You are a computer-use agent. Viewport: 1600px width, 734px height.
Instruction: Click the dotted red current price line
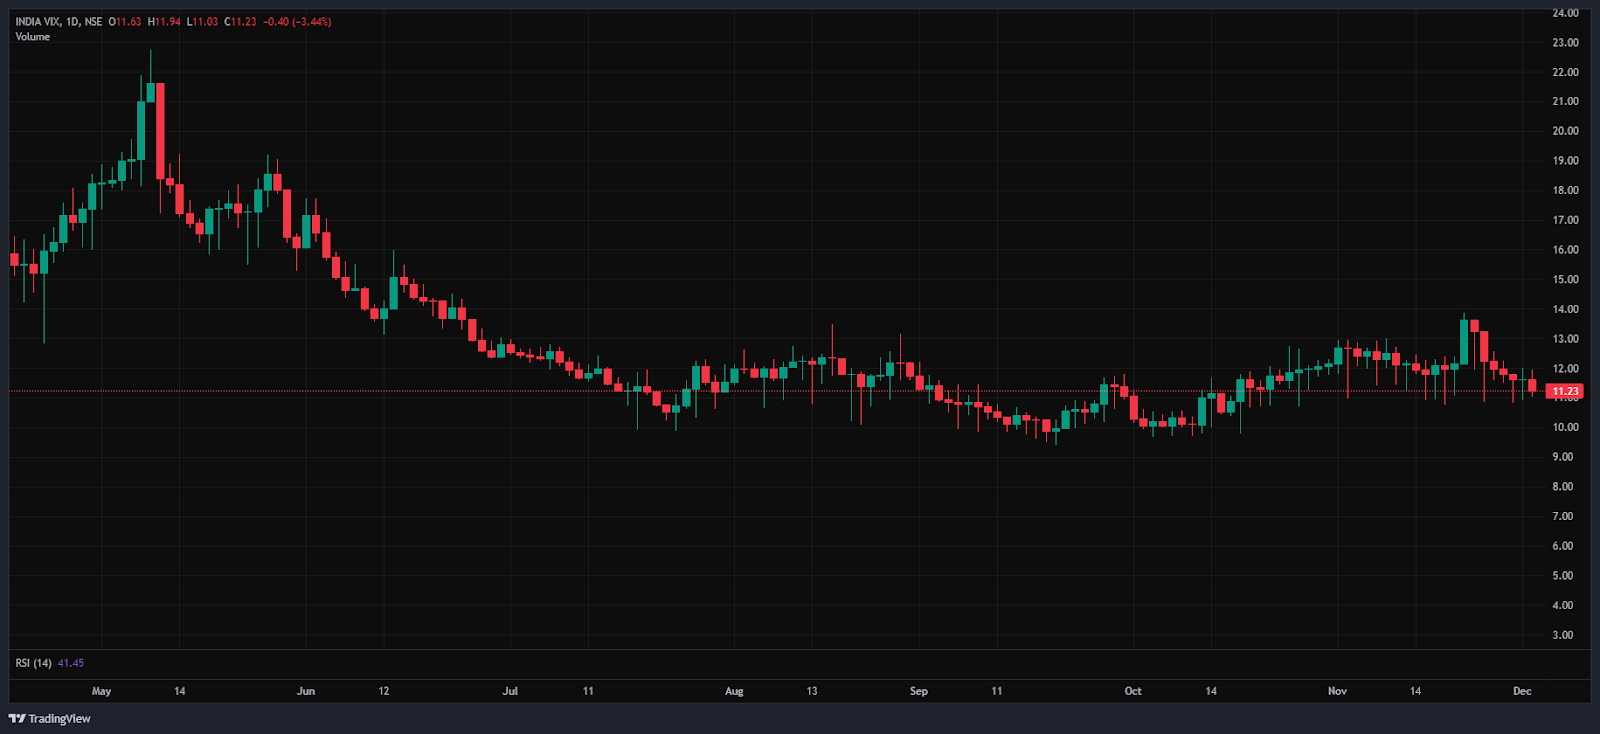pos(800,391)
